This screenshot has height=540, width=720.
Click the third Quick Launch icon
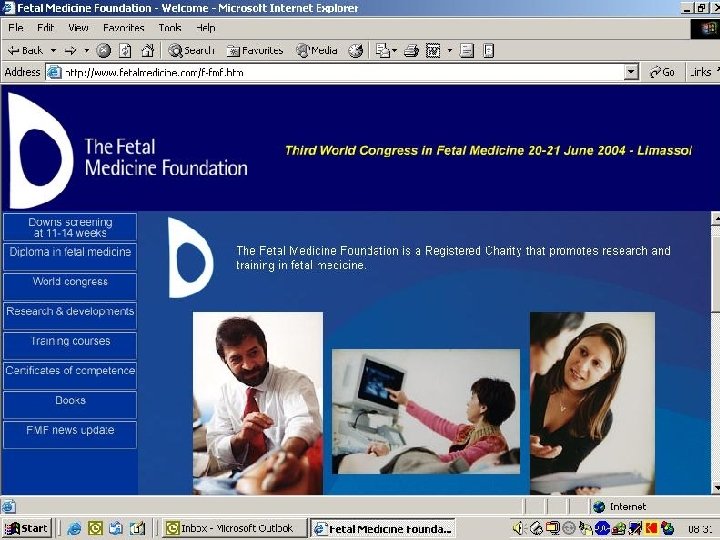pyautogui.click(x=116, y=529)
